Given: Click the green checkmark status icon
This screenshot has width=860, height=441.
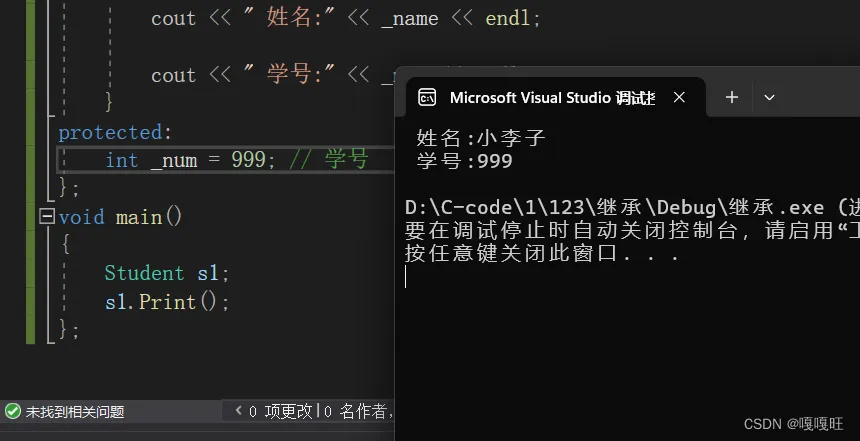Looking at the screenshot, I should (x=13, y=411).
